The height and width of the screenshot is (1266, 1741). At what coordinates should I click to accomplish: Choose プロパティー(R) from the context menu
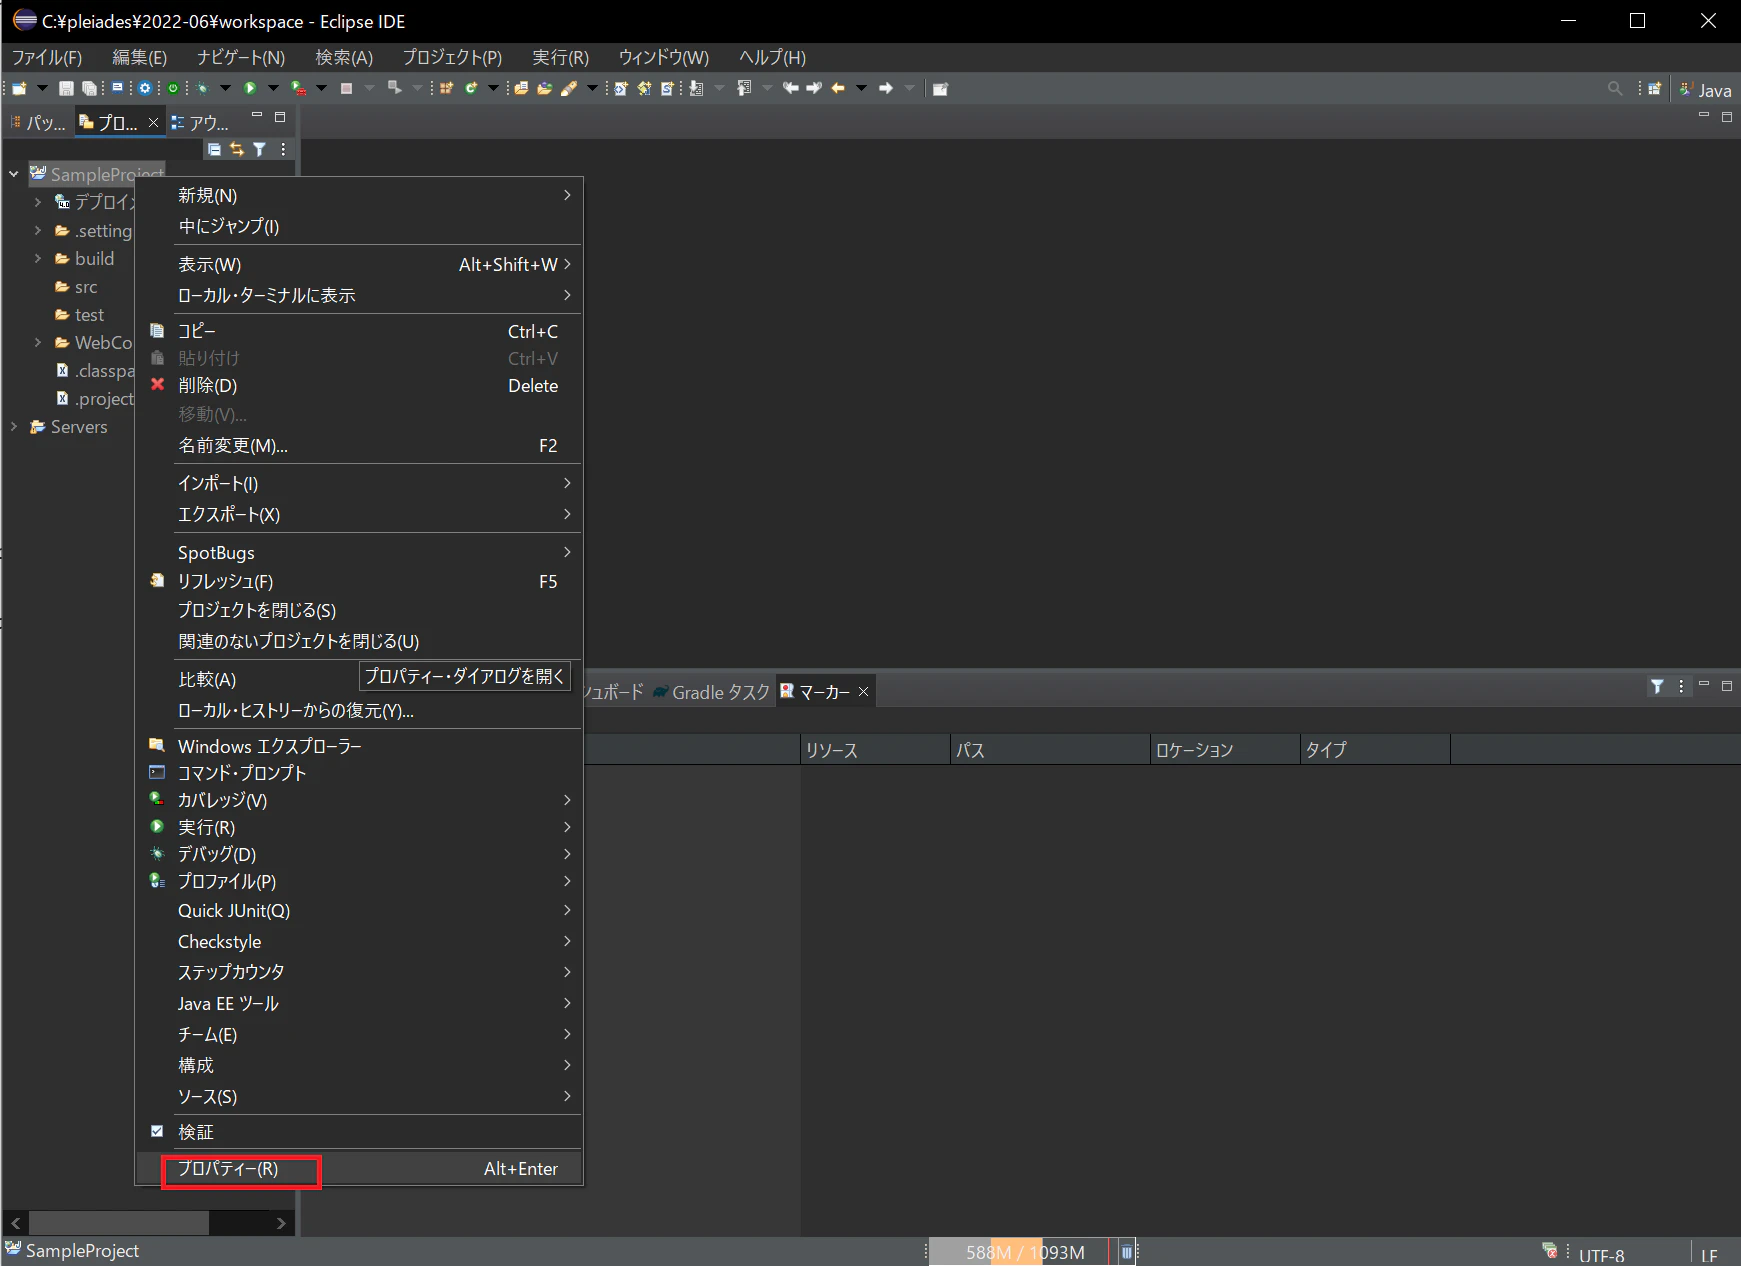point(358,1168)
